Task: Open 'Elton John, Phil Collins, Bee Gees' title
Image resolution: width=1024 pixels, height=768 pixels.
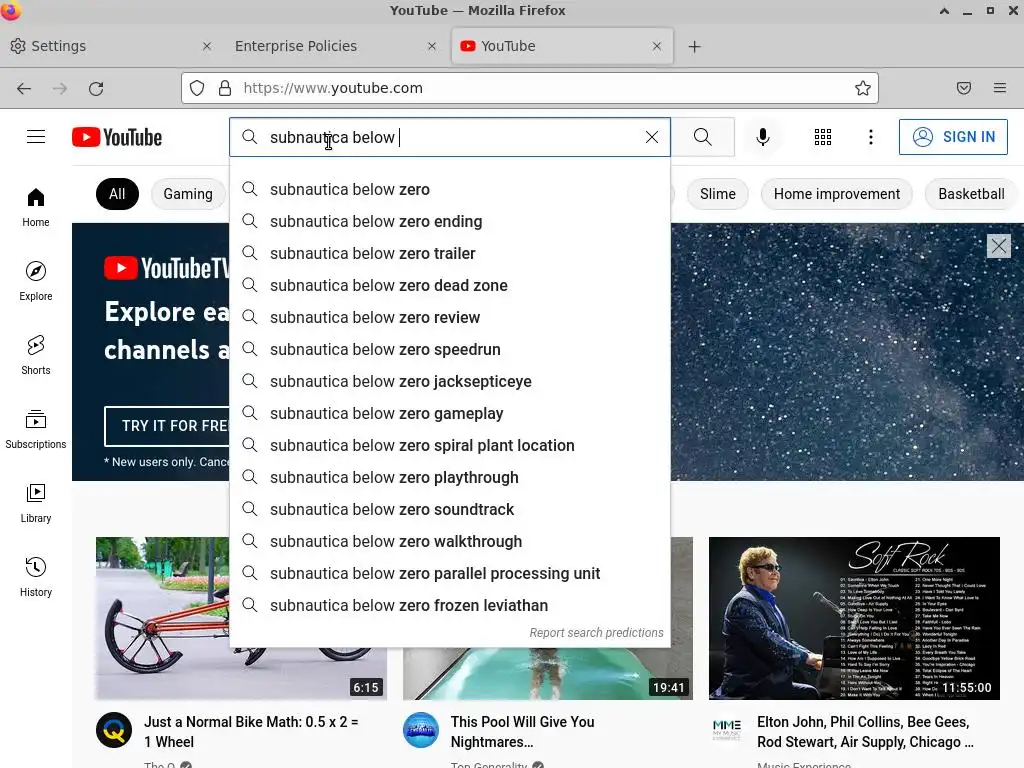Action: point(865,731)
